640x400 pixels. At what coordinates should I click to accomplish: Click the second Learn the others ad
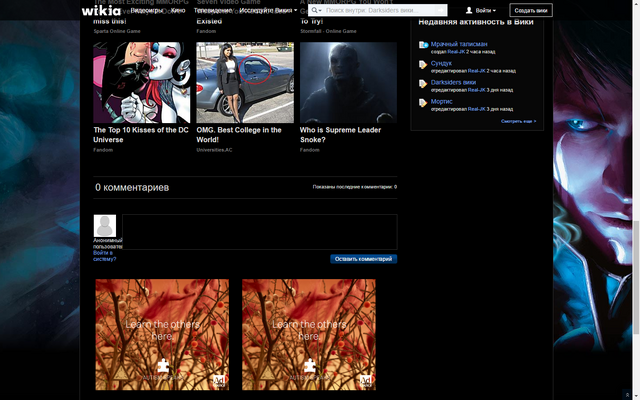tap(309, 335)
